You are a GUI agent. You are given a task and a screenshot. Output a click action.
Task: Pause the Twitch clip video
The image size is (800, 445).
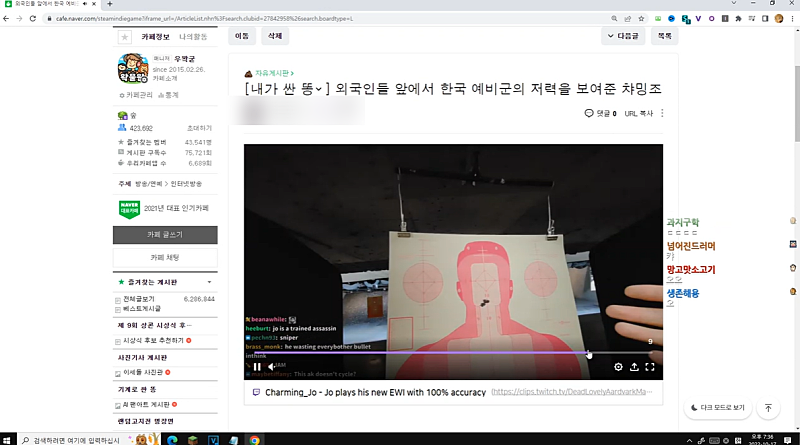pos(257,367)
